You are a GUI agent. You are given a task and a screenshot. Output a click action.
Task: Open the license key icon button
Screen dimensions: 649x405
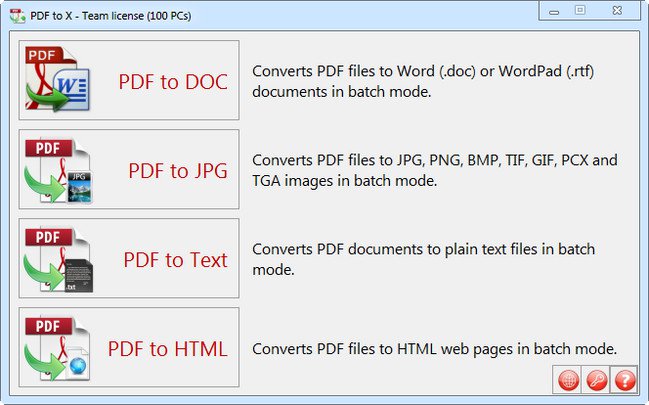tap(596, 380)
